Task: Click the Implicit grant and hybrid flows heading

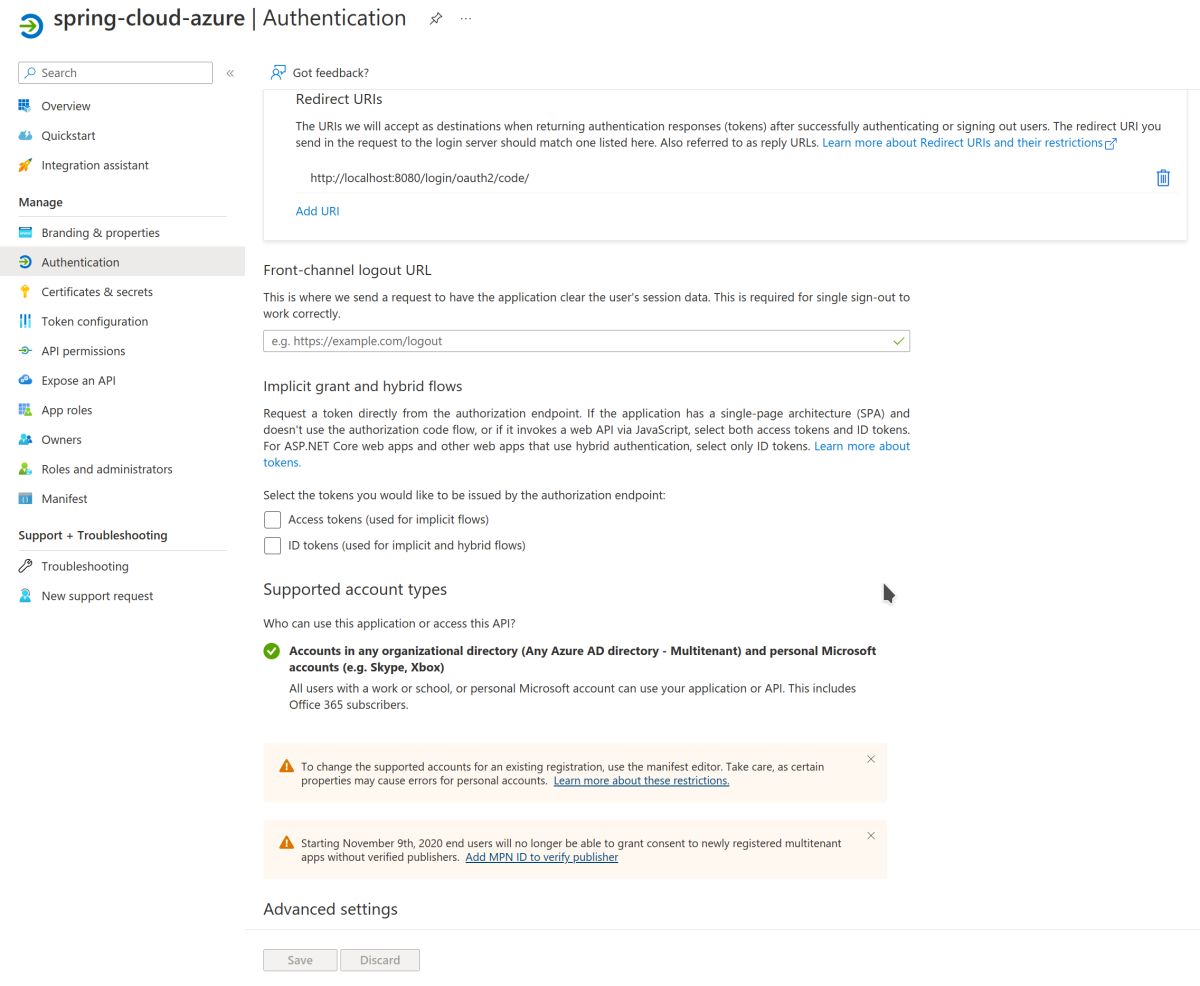Action: click(x=363, y=386)
